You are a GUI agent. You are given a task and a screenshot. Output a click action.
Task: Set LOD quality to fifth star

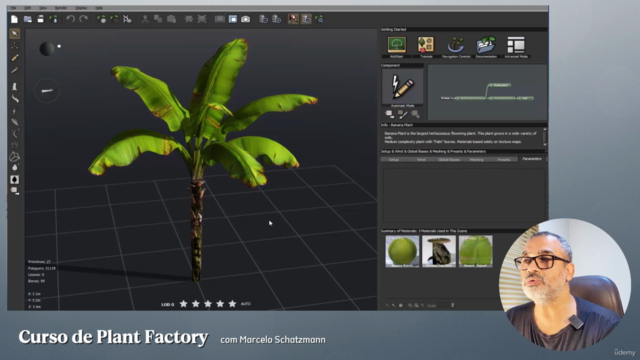pos(232,304)
